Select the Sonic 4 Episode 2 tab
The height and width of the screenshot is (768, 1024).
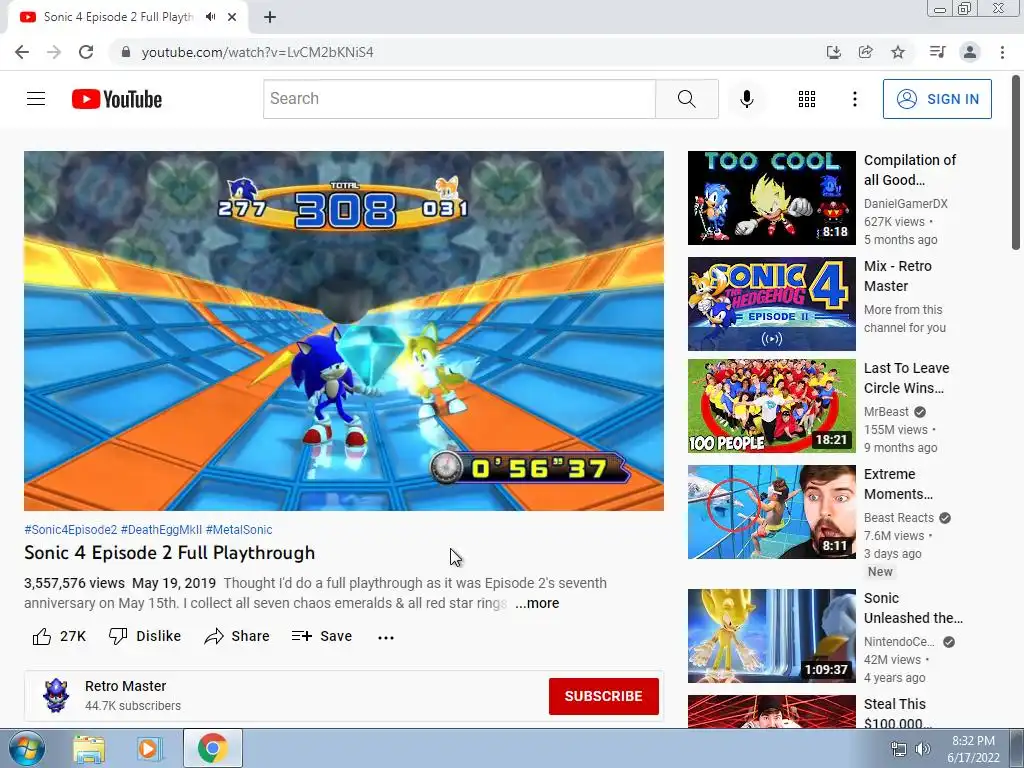118,17
